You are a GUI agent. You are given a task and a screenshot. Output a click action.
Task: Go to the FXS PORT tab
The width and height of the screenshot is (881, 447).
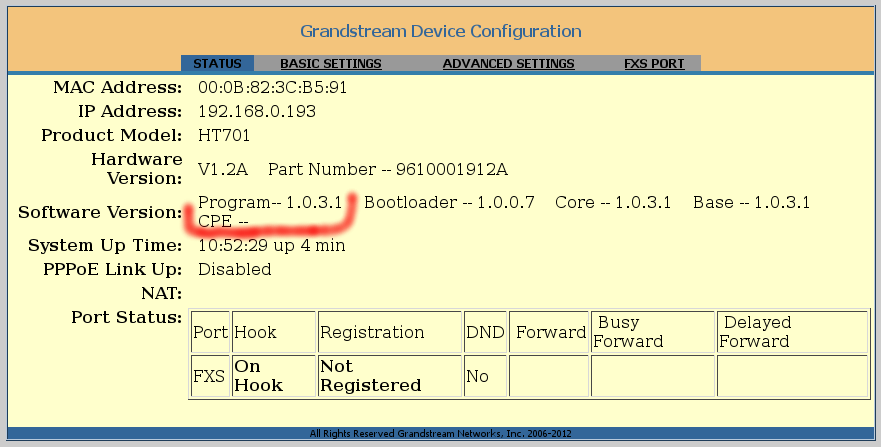pyautogui.click(x=654, y=63)
